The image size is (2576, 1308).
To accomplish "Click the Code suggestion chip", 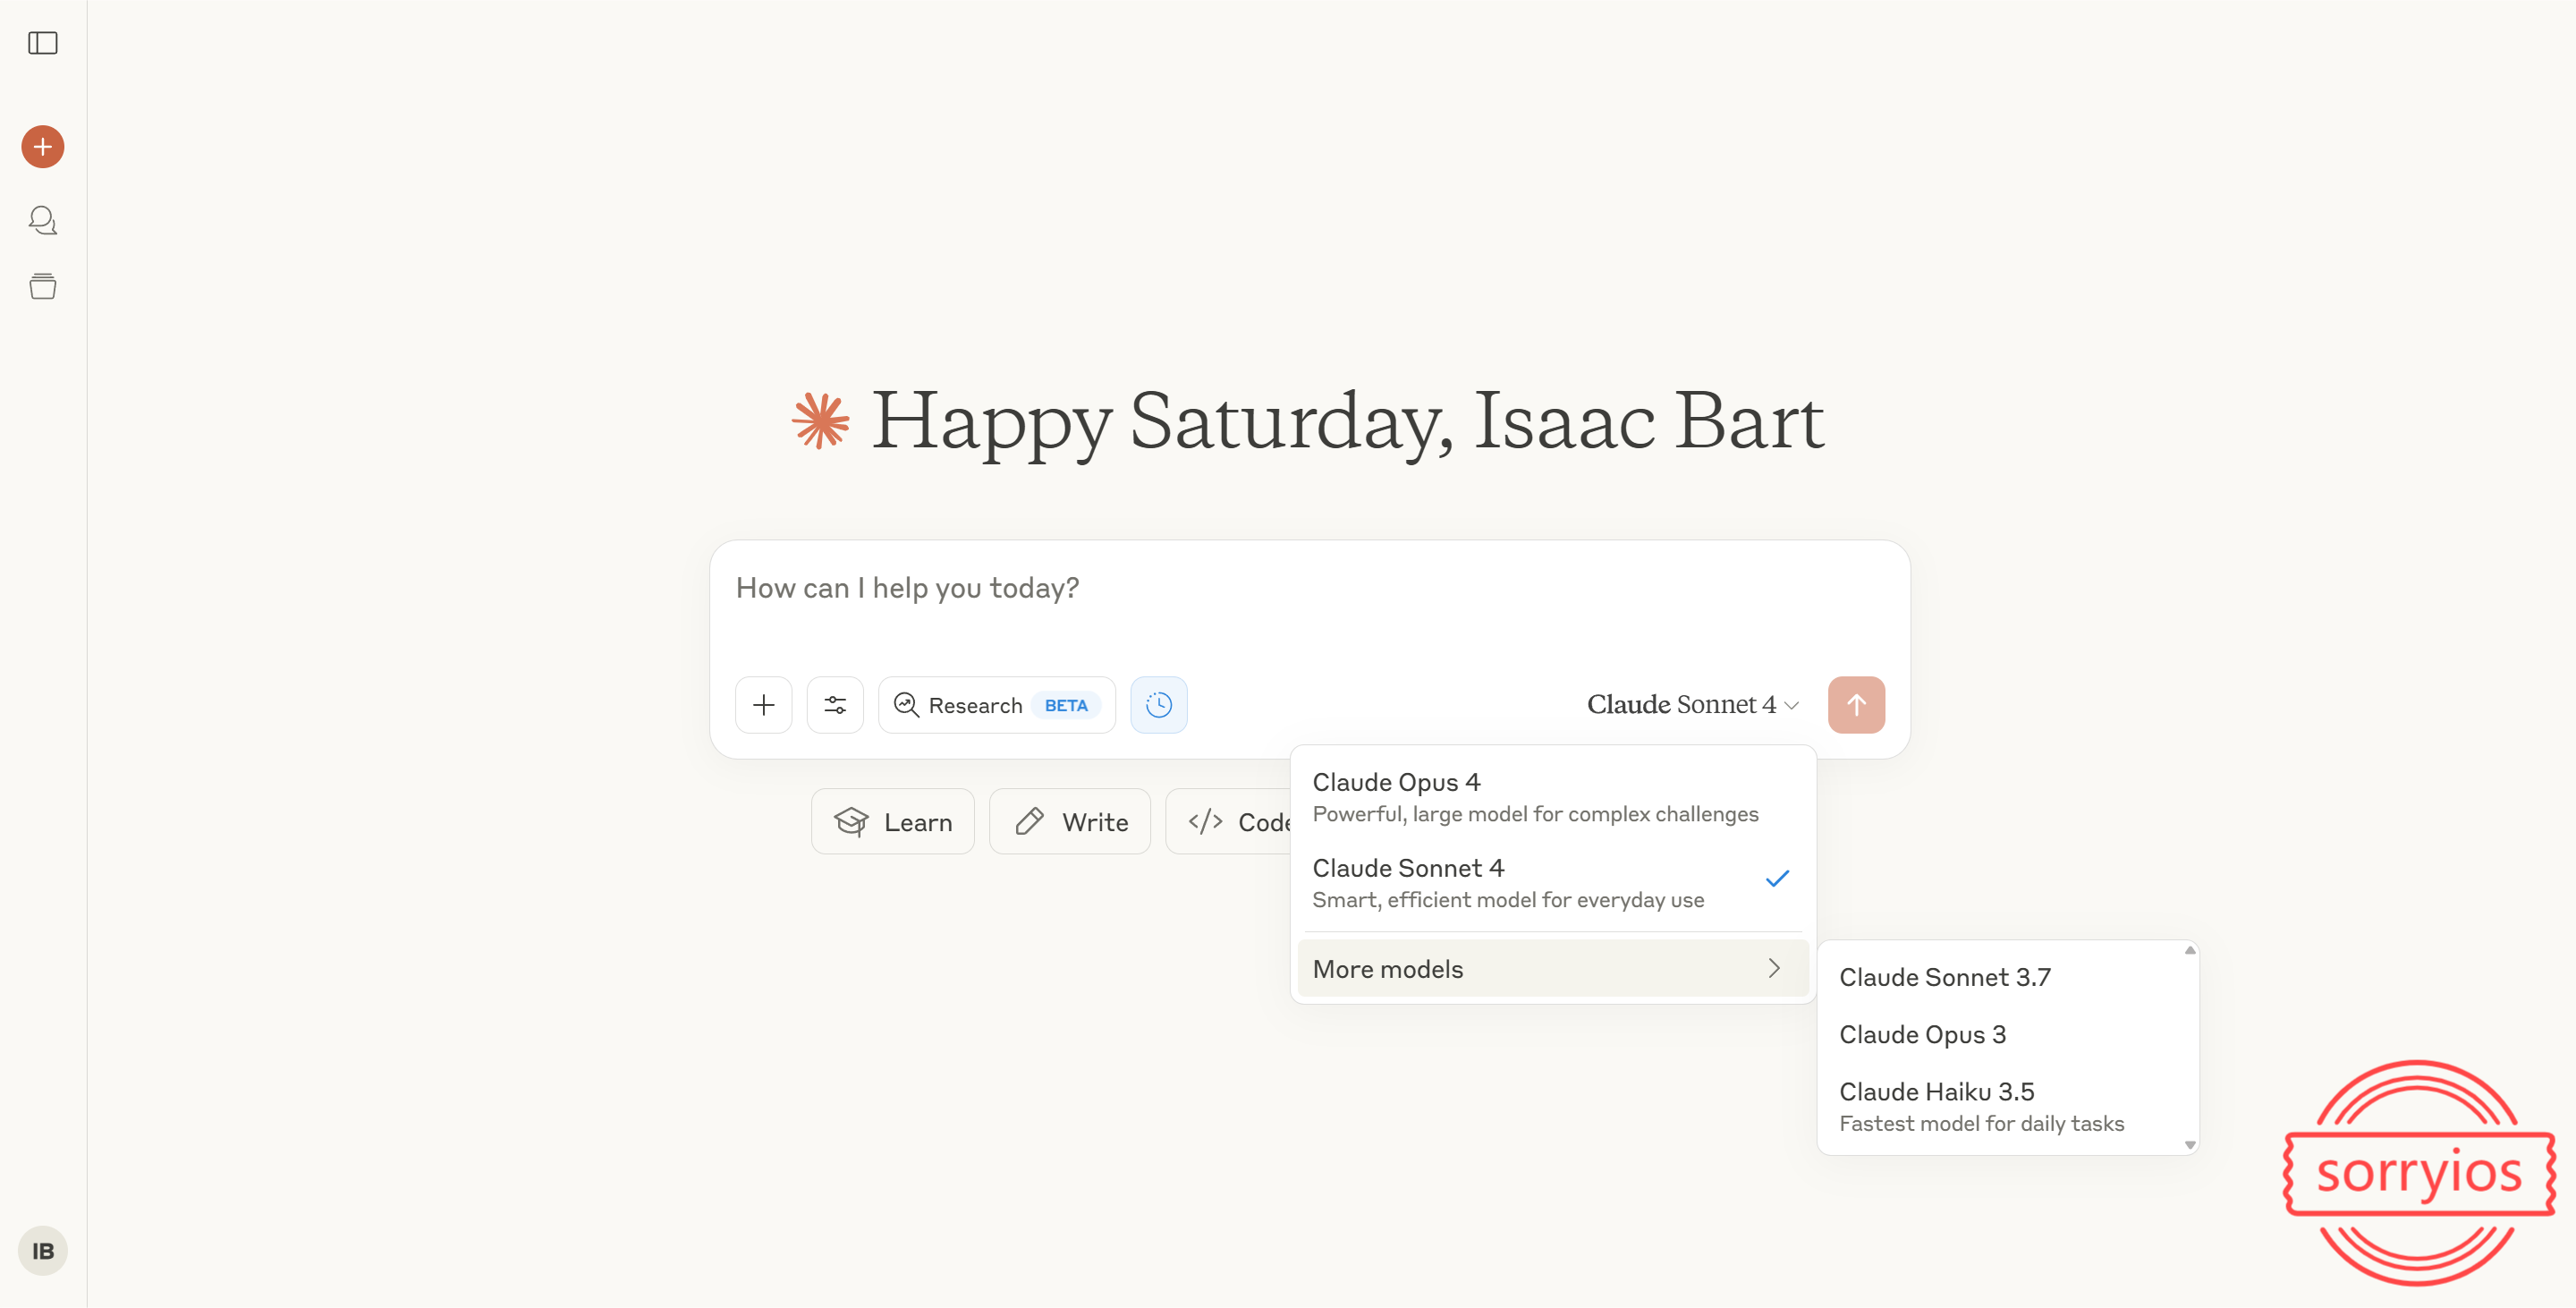I will coord(1229,822).
